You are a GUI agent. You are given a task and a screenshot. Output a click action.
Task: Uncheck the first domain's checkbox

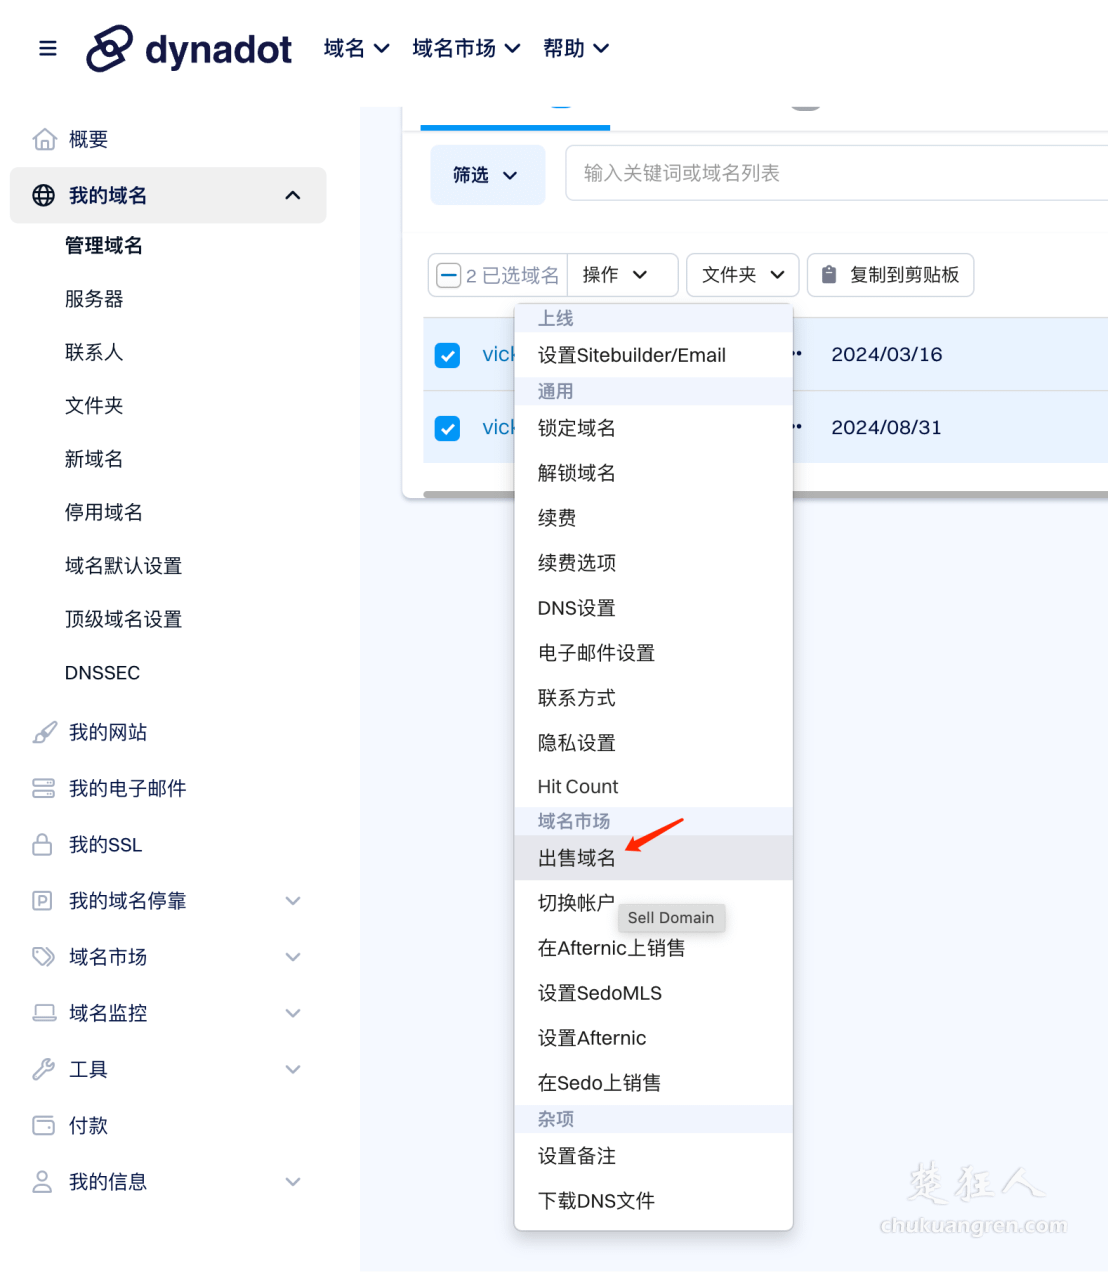[447, 355]
